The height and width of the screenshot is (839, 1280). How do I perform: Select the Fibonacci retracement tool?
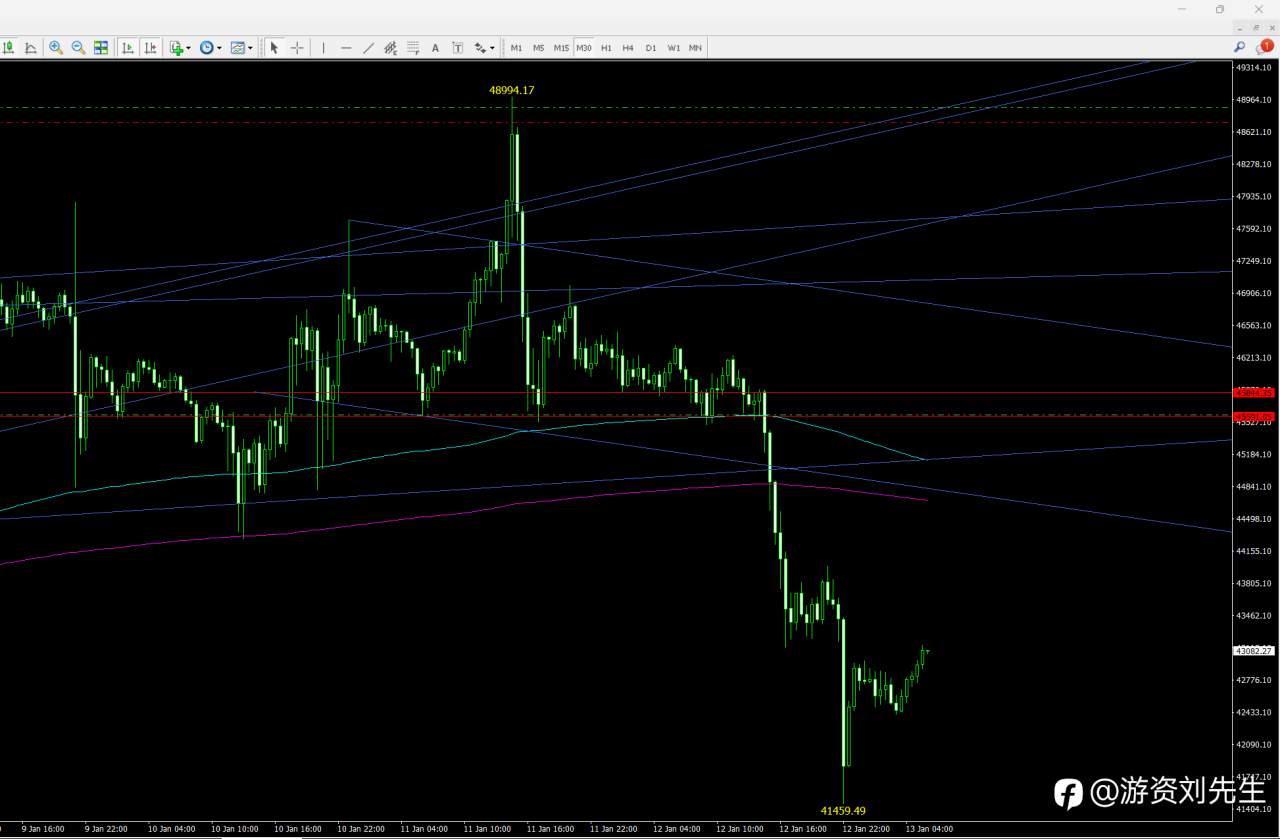point(413,47)
